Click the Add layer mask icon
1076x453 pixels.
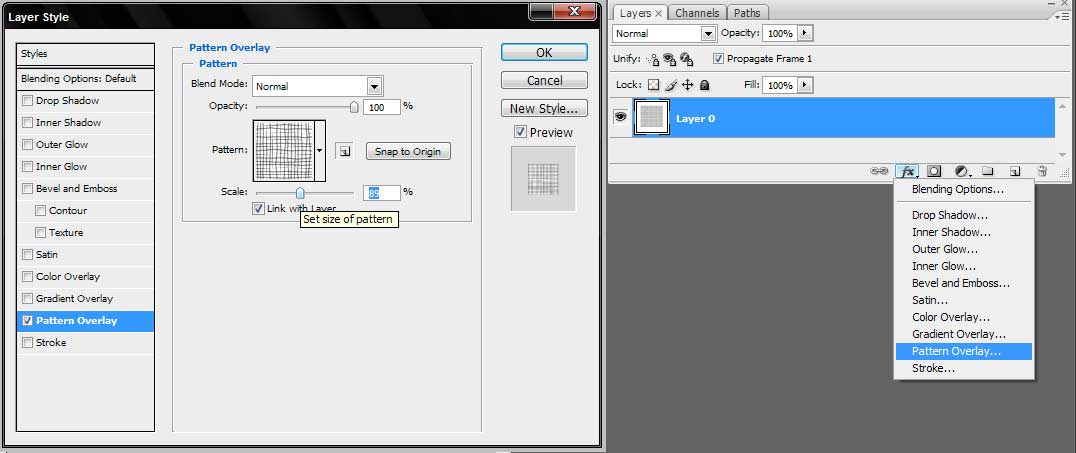coord(934,172)
